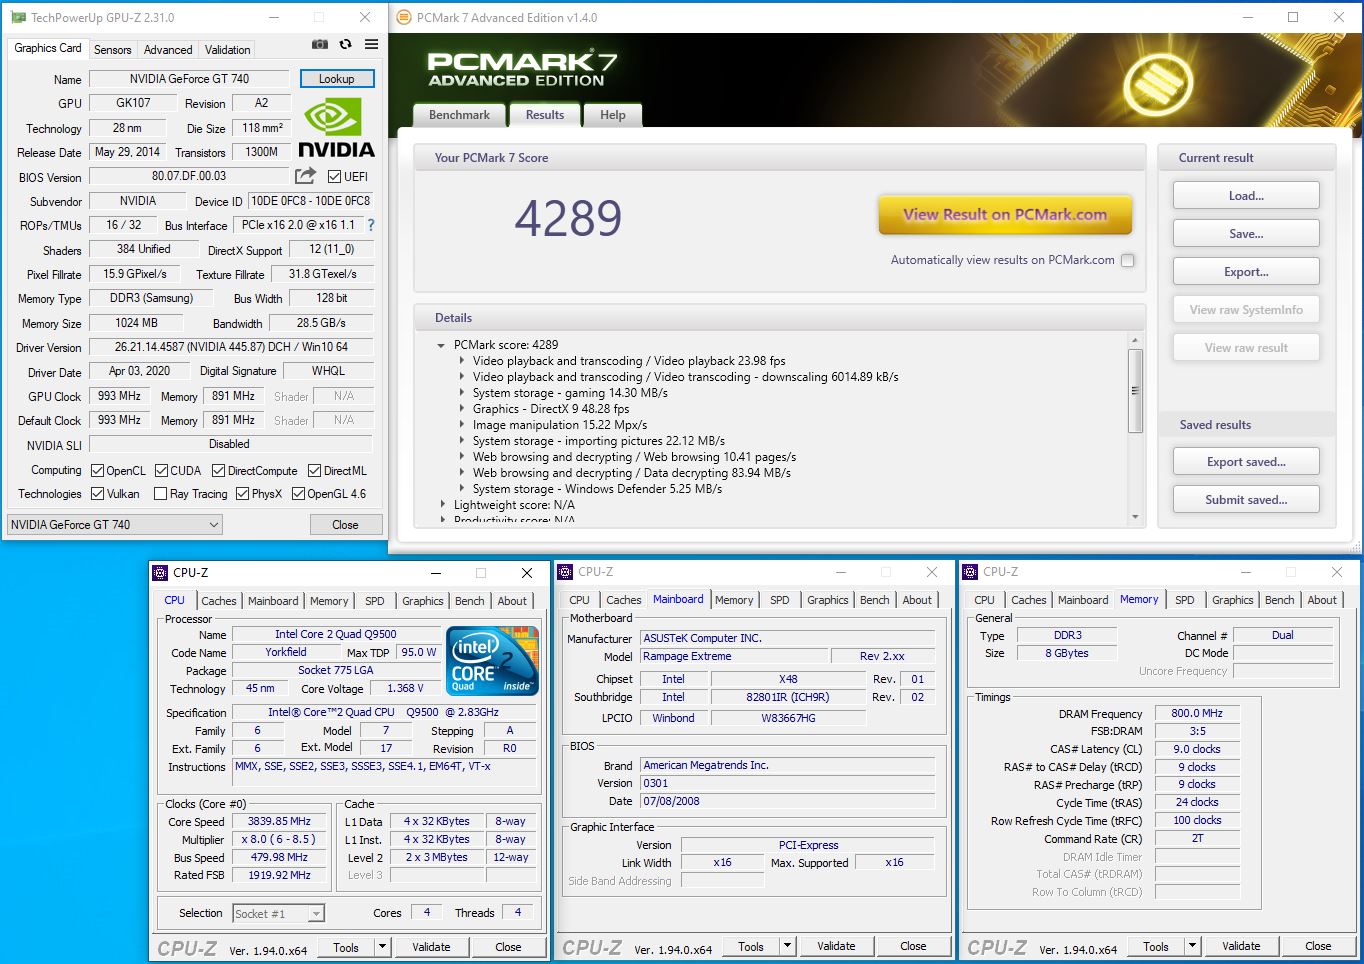Click the GPU Name field NVIDIA GeForce GT 740

tap(190, 79)
